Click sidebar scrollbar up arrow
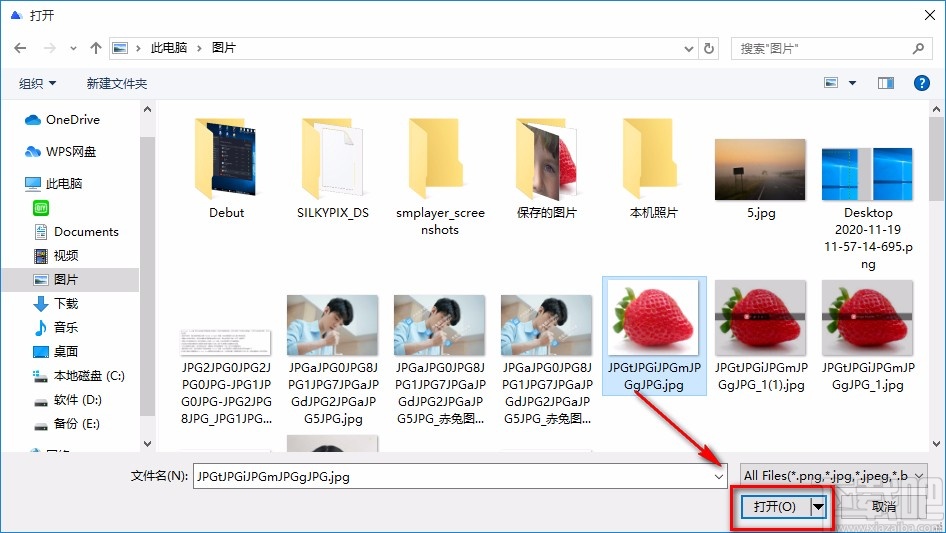The width and height of the screenshot is (946, 533). pos(147,109)
